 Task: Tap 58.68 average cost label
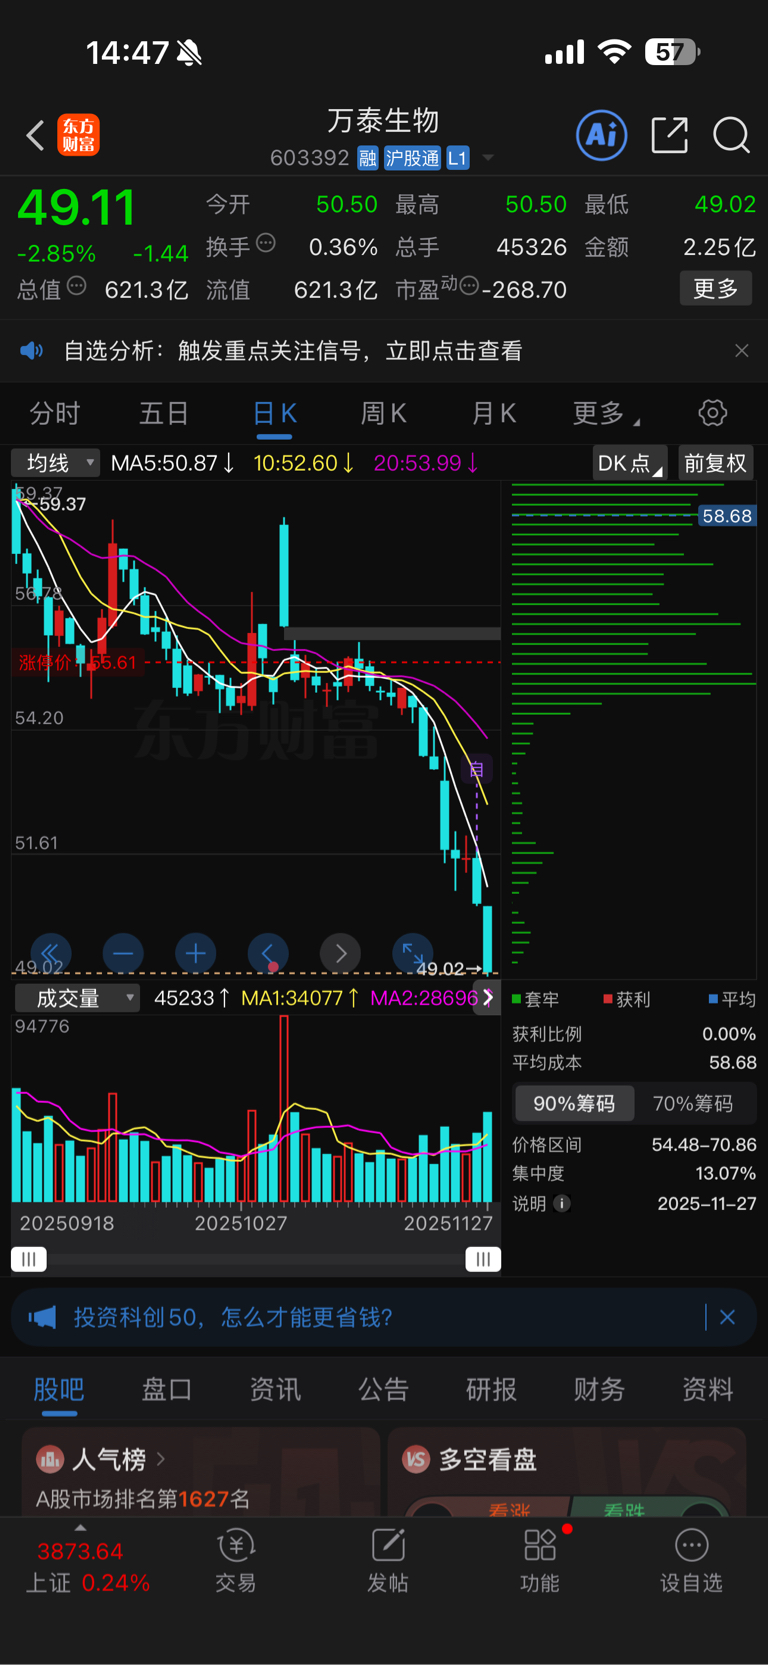[726, 516]
